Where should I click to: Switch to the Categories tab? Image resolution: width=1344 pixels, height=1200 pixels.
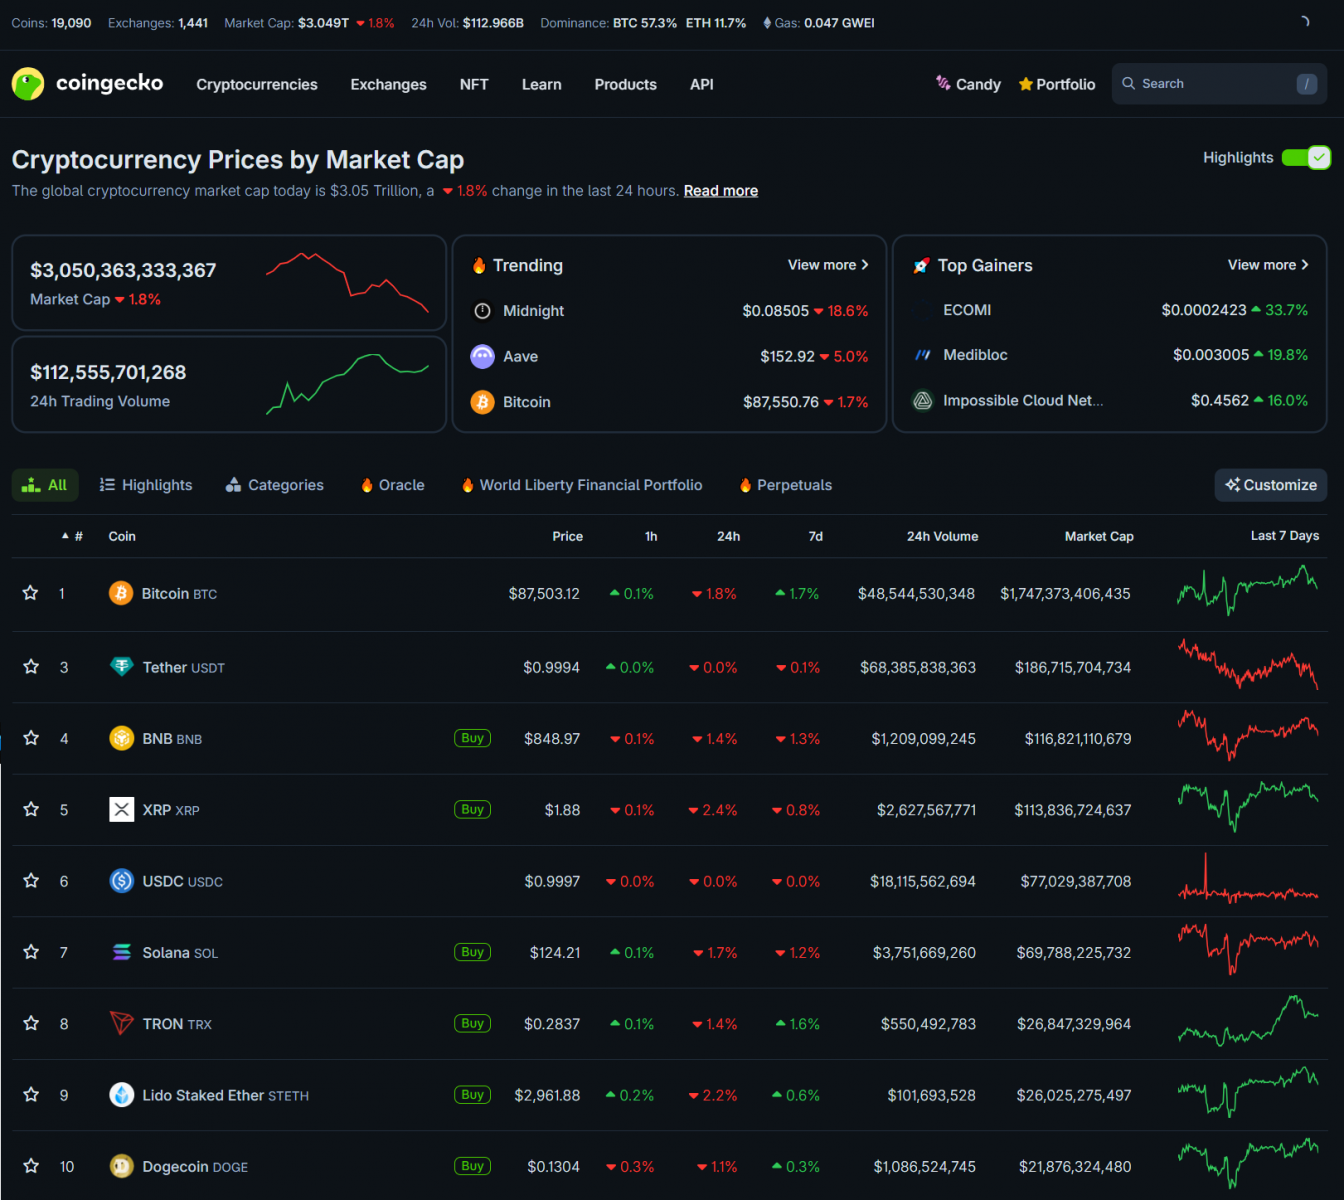point(274,485)
